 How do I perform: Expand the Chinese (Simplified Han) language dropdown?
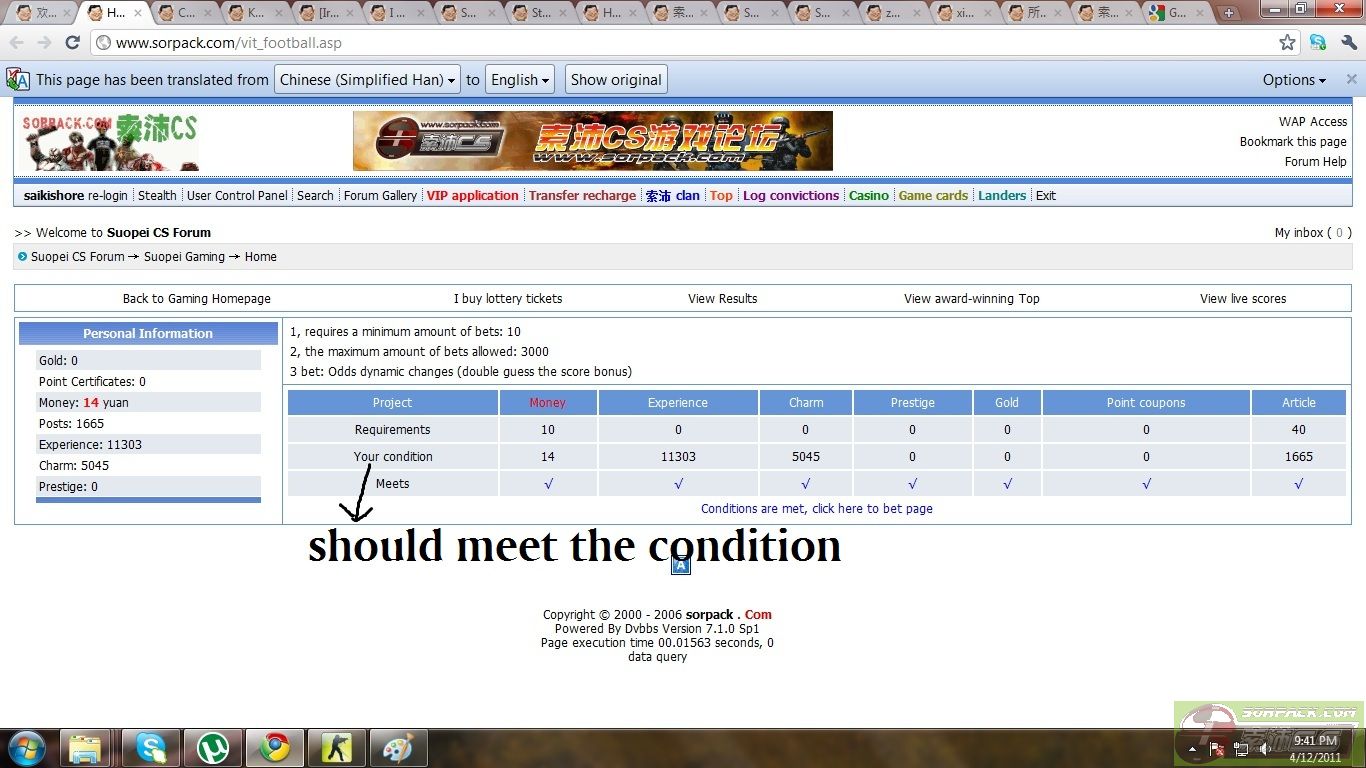(367, 80)
